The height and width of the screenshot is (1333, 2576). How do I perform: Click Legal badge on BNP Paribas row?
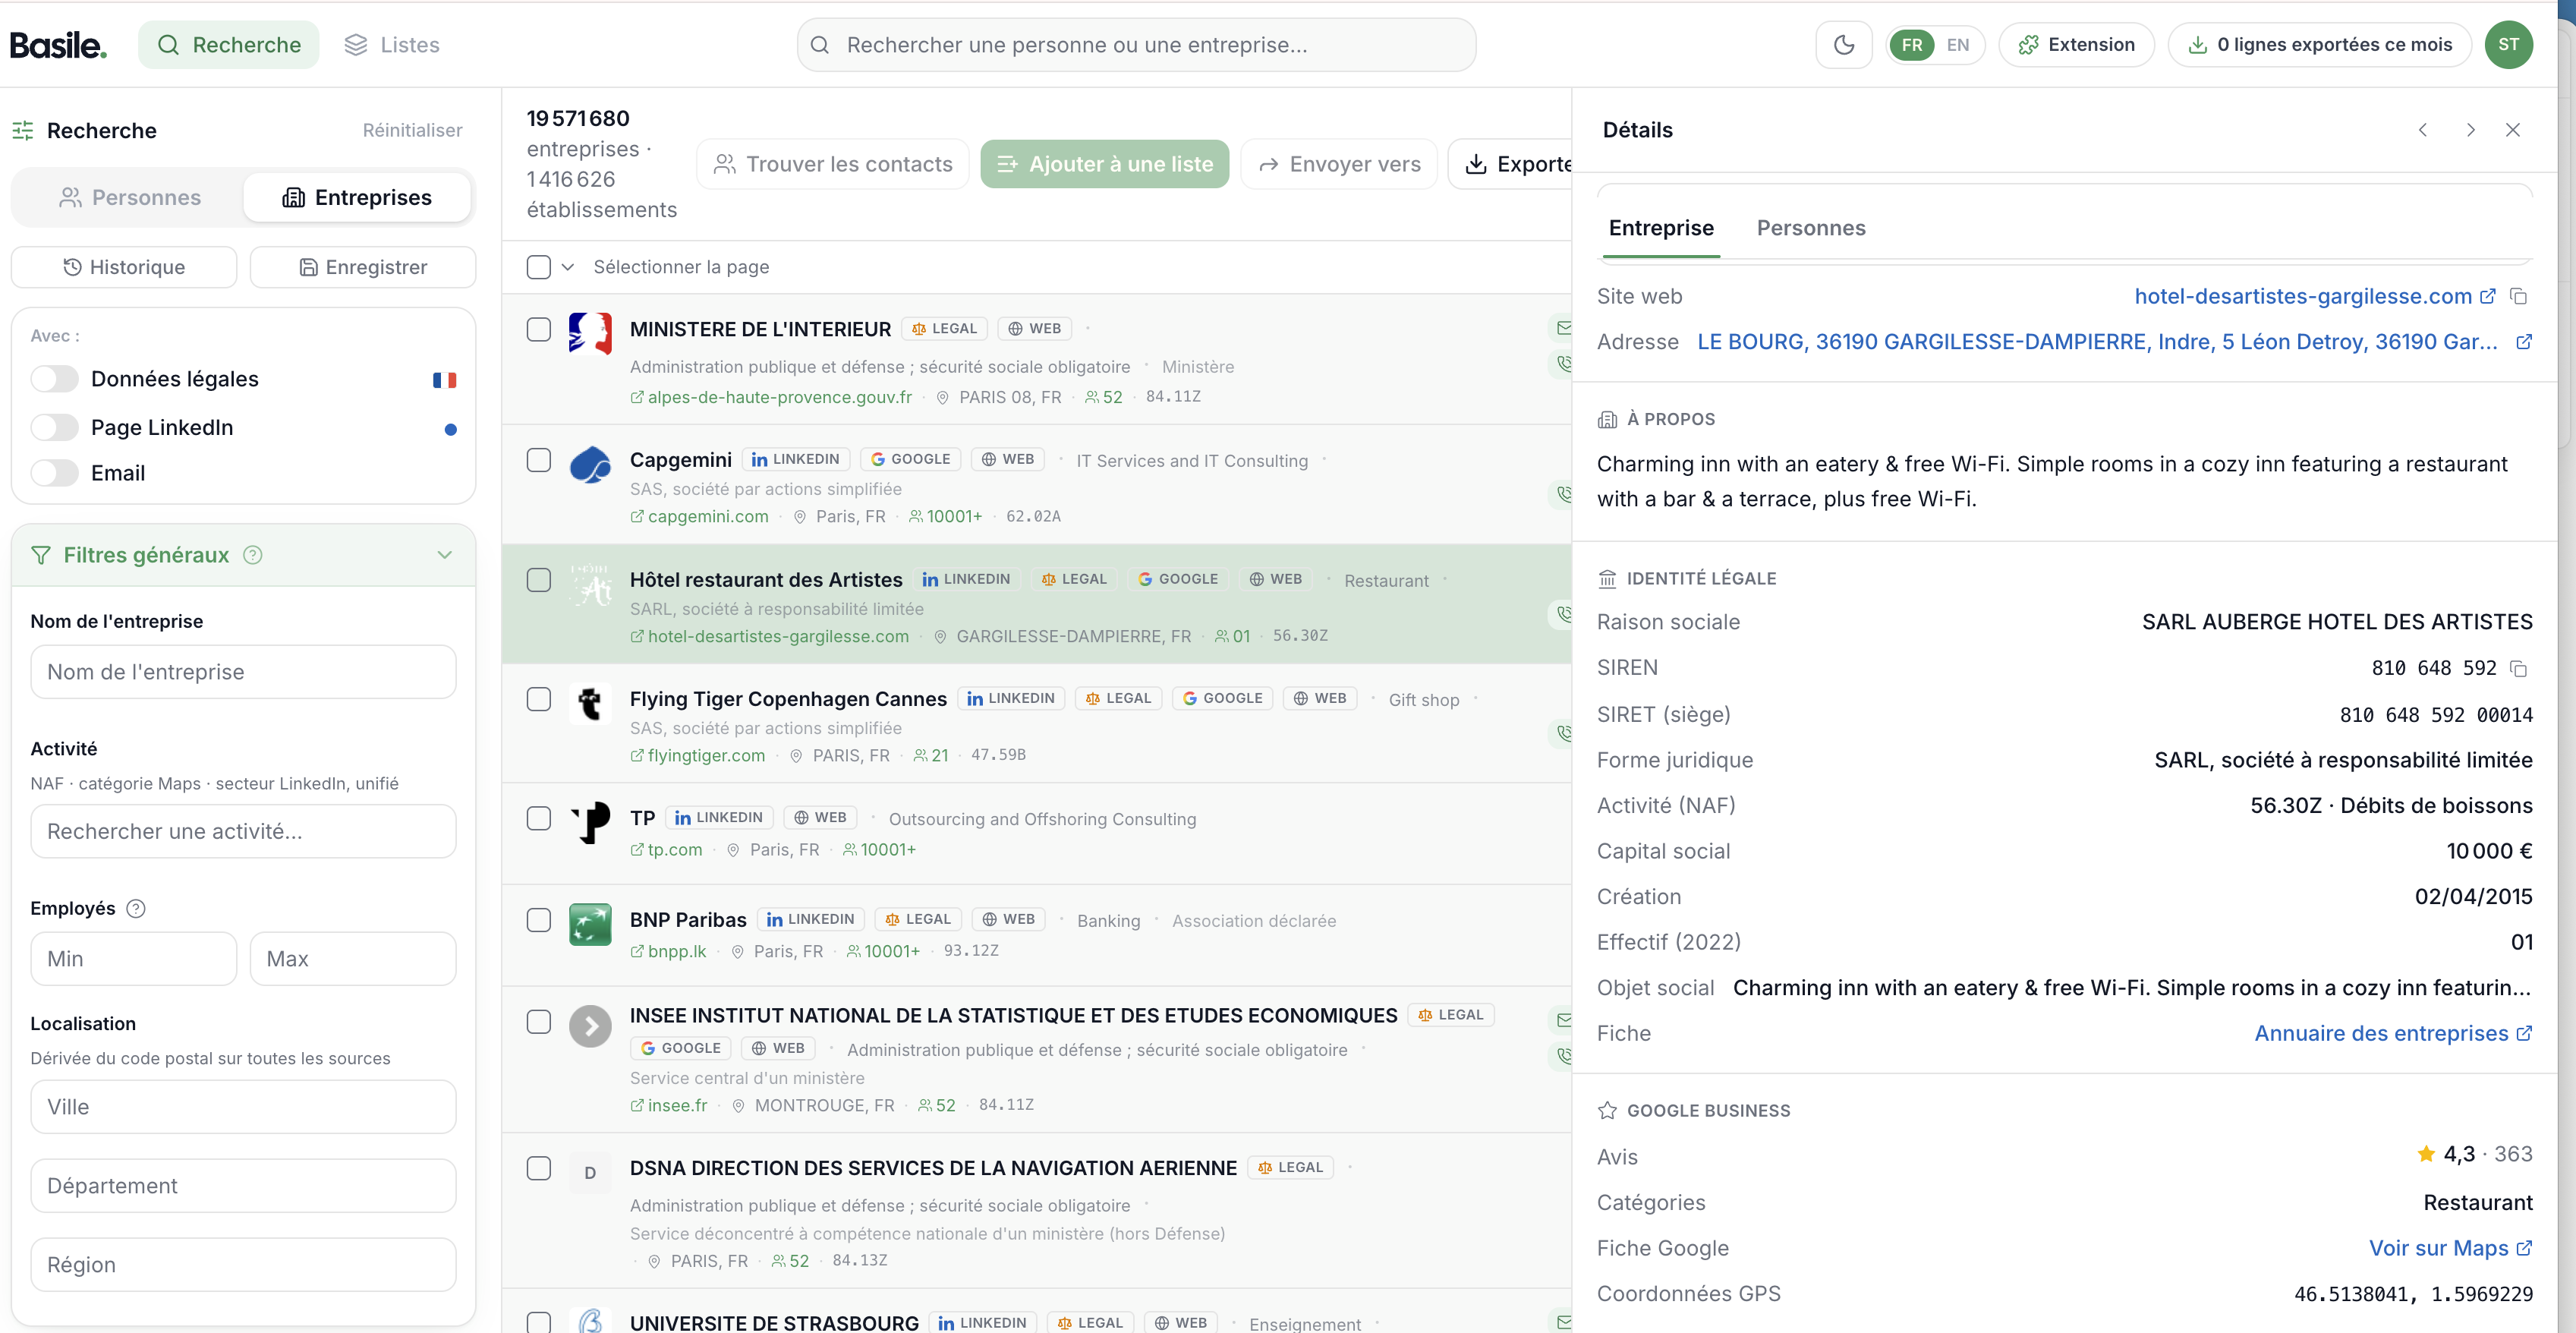(918, 919)
